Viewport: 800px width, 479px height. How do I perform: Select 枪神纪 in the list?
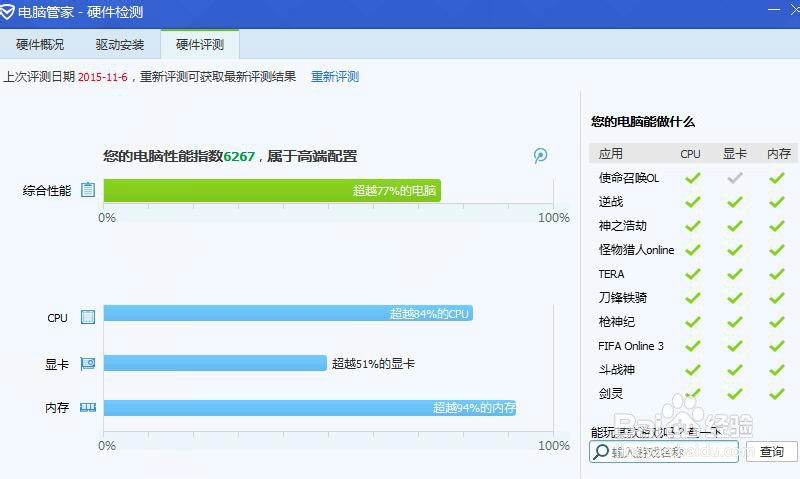point(617,322)
